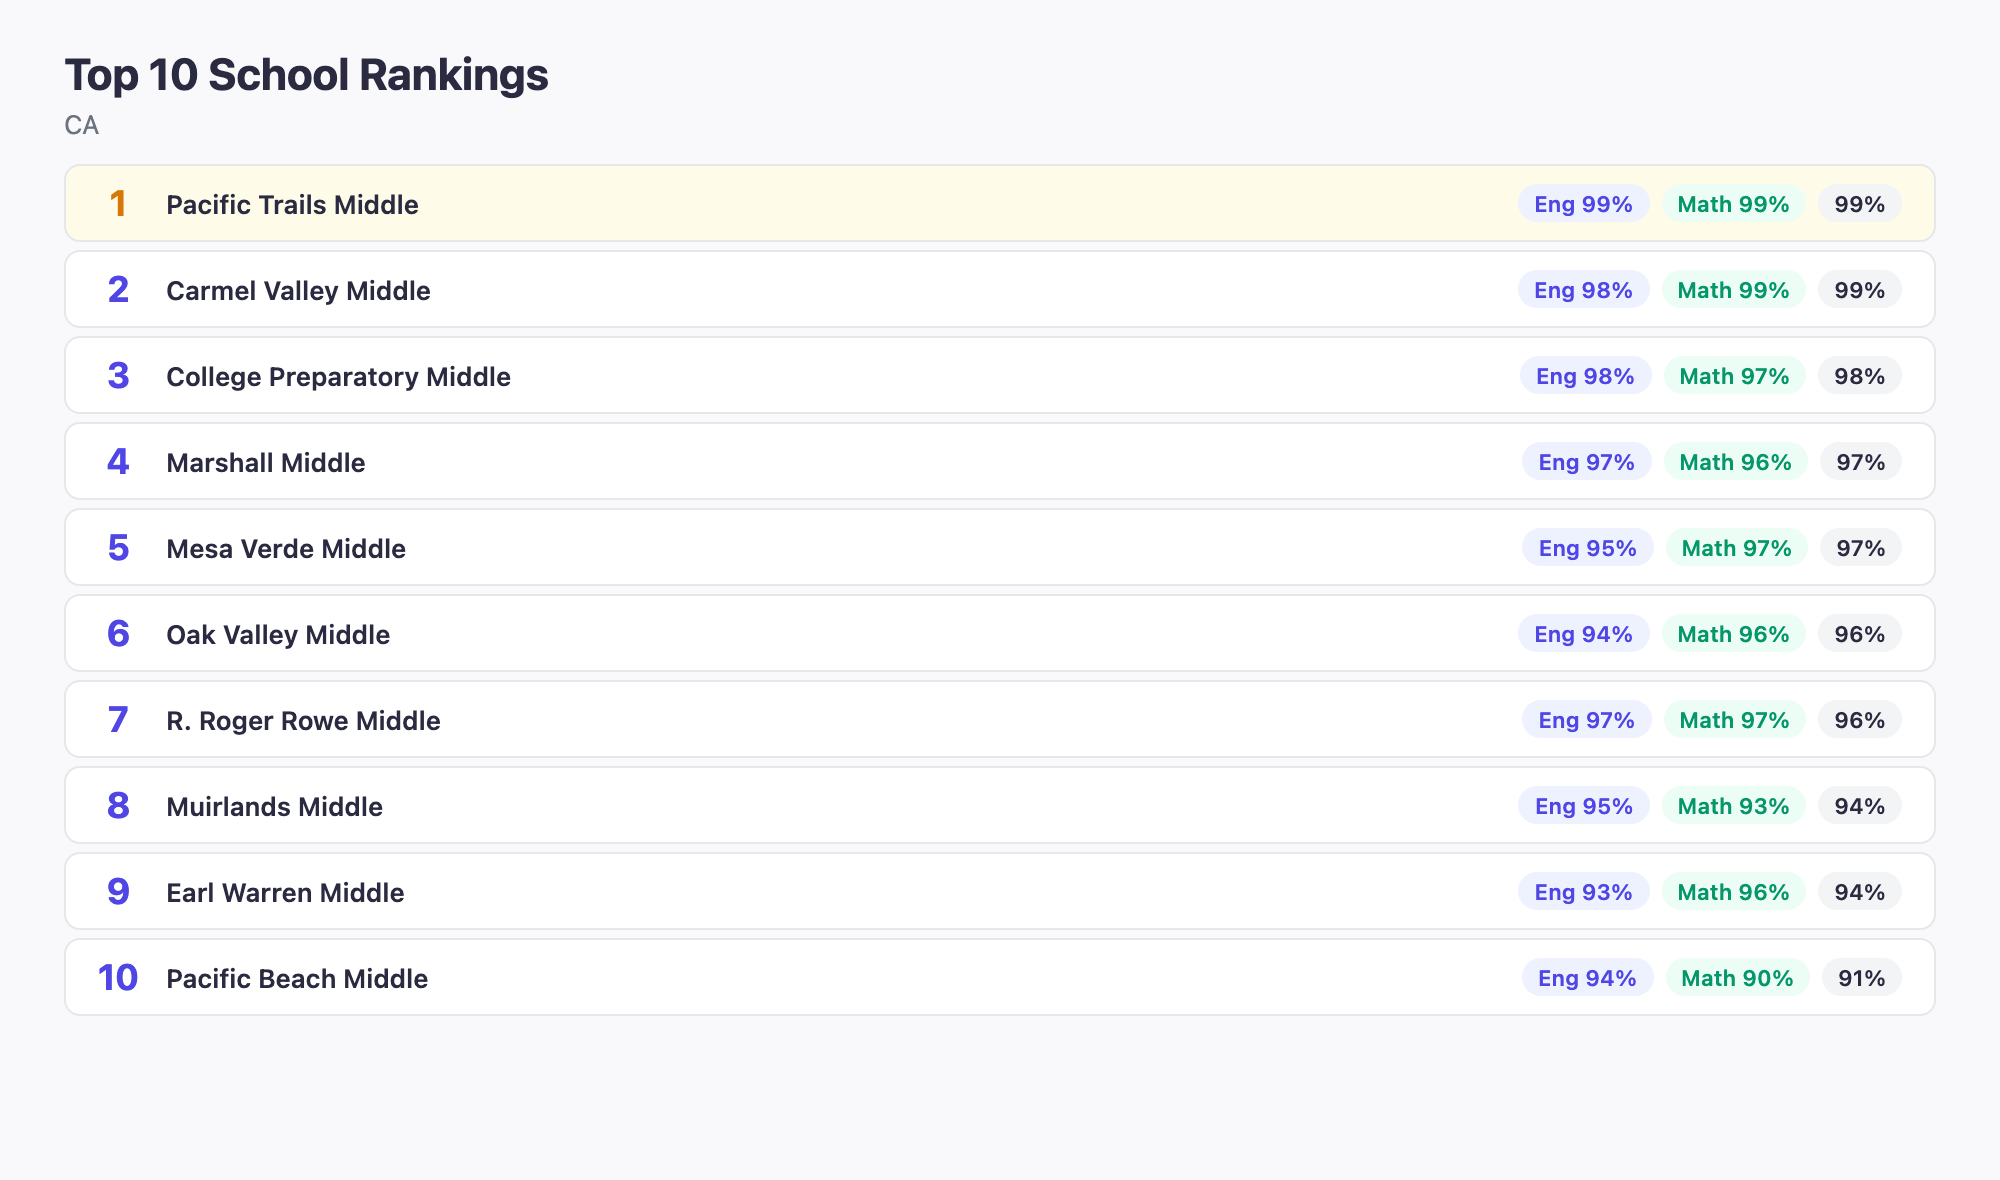Click the Eng 99% badge for Pacific Trails
This screenshot has height=1180, width=2000.
pos(1583,204)
